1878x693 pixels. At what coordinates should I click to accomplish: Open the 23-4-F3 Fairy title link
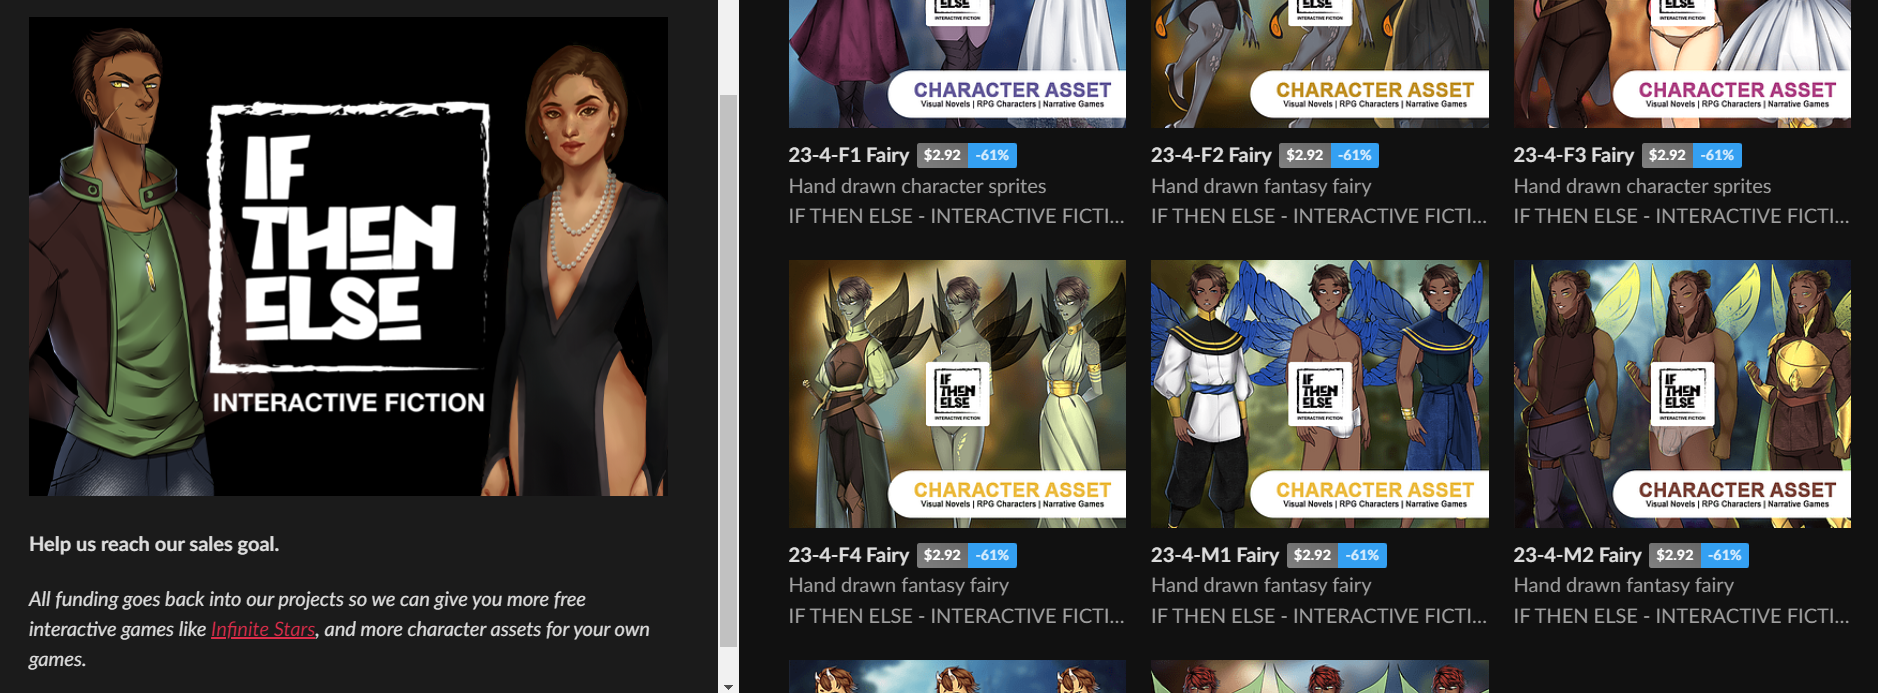(x=1574, y=155)
